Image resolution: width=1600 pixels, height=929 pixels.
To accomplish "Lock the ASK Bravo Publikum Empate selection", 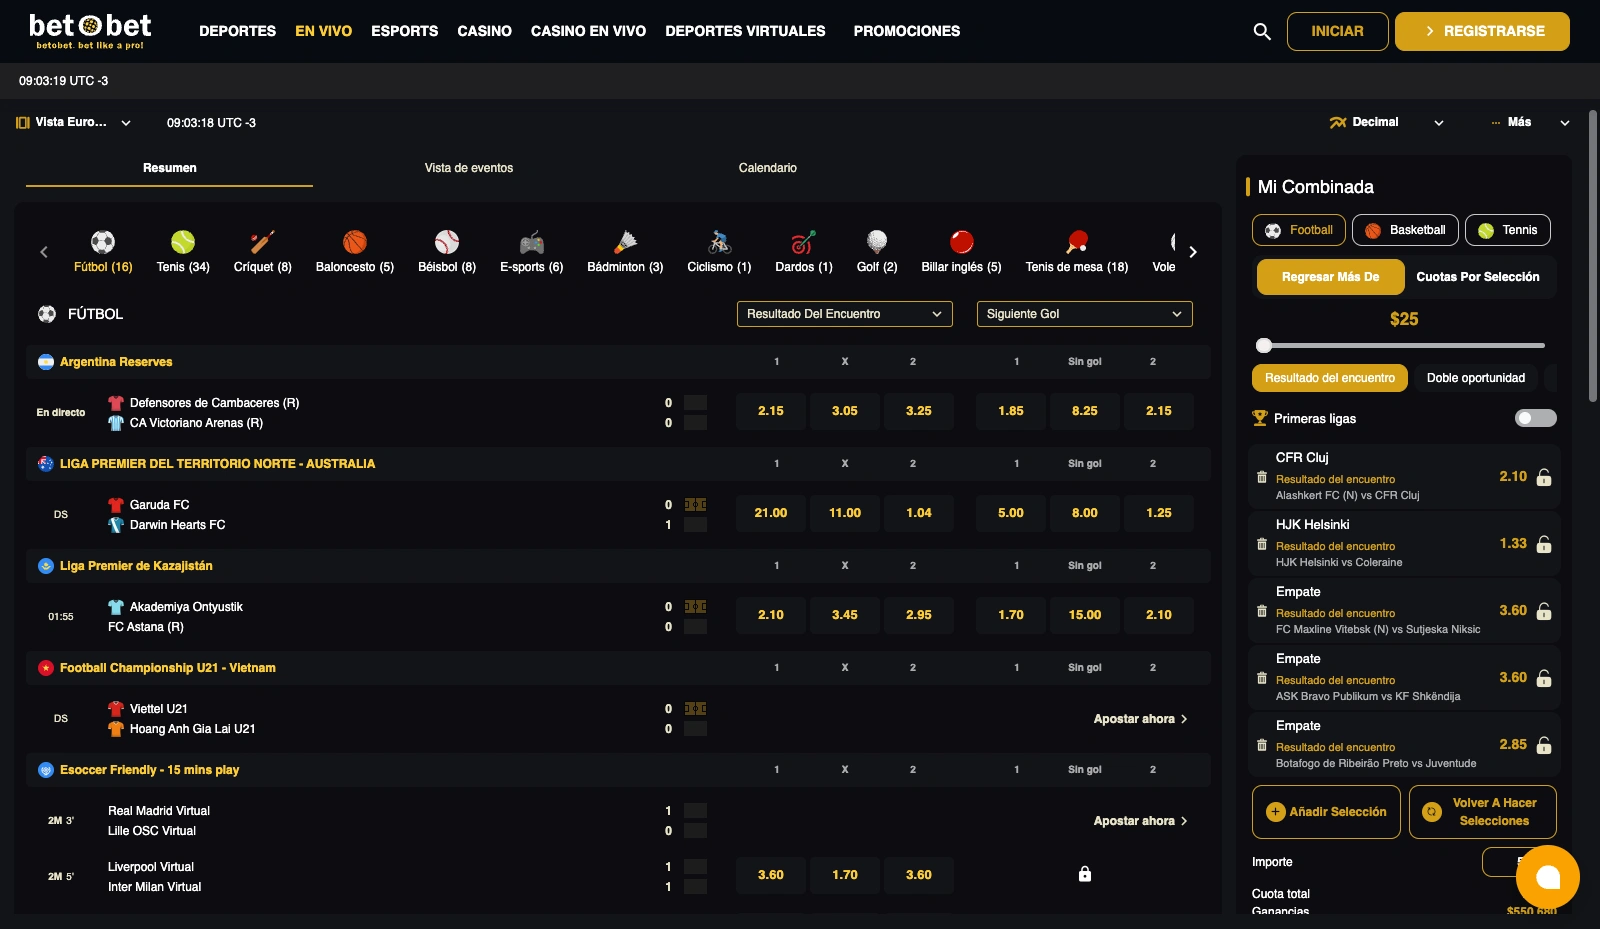I will click(1544, 678).
